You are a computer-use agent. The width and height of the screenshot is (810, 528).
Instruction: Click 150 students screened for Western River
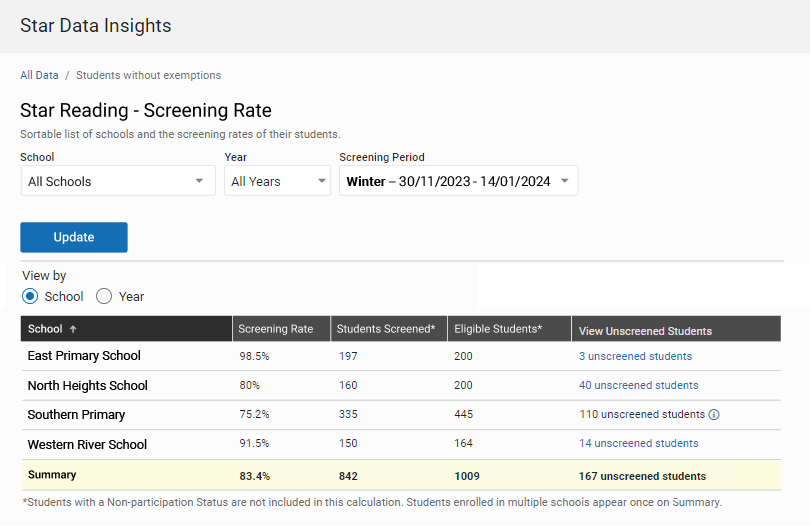point(348,443)
